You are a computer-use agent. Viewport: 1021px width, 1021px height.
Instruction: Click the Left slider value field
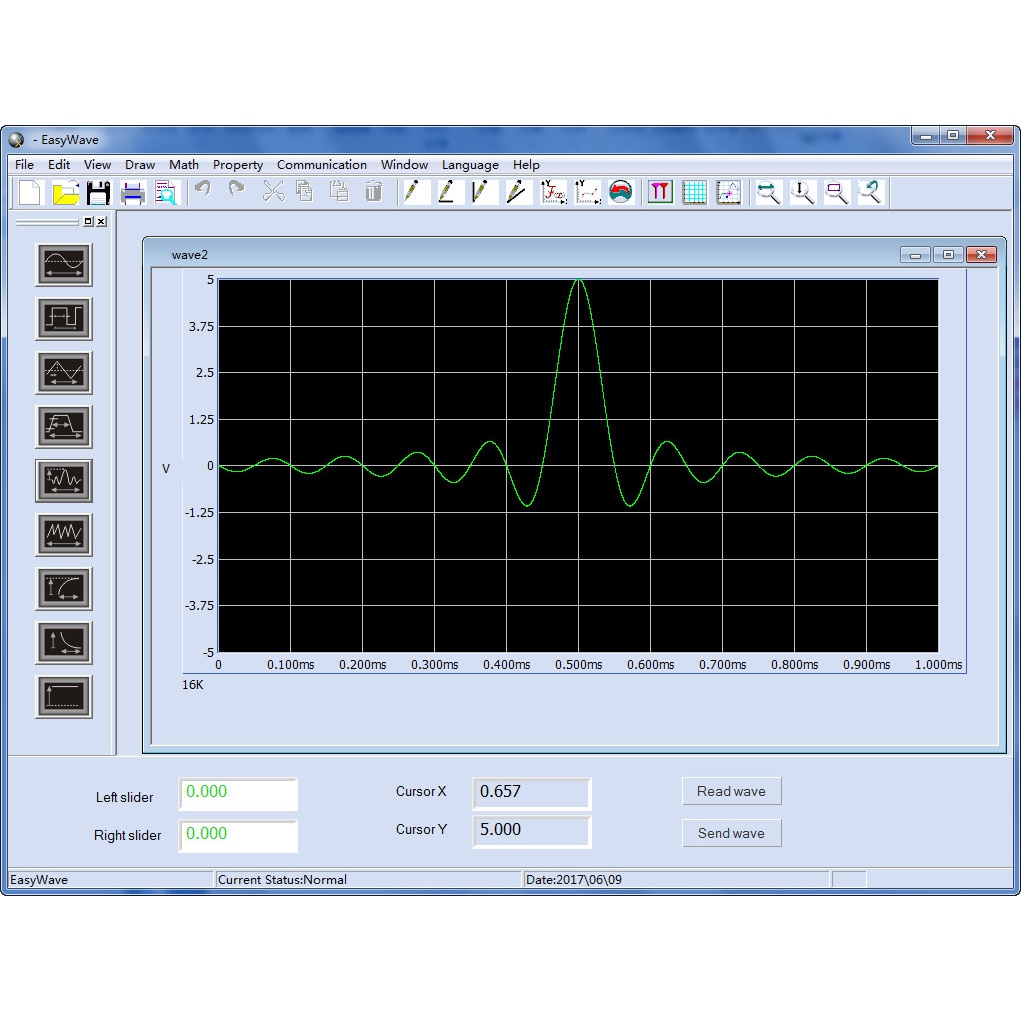coord(238,793)
